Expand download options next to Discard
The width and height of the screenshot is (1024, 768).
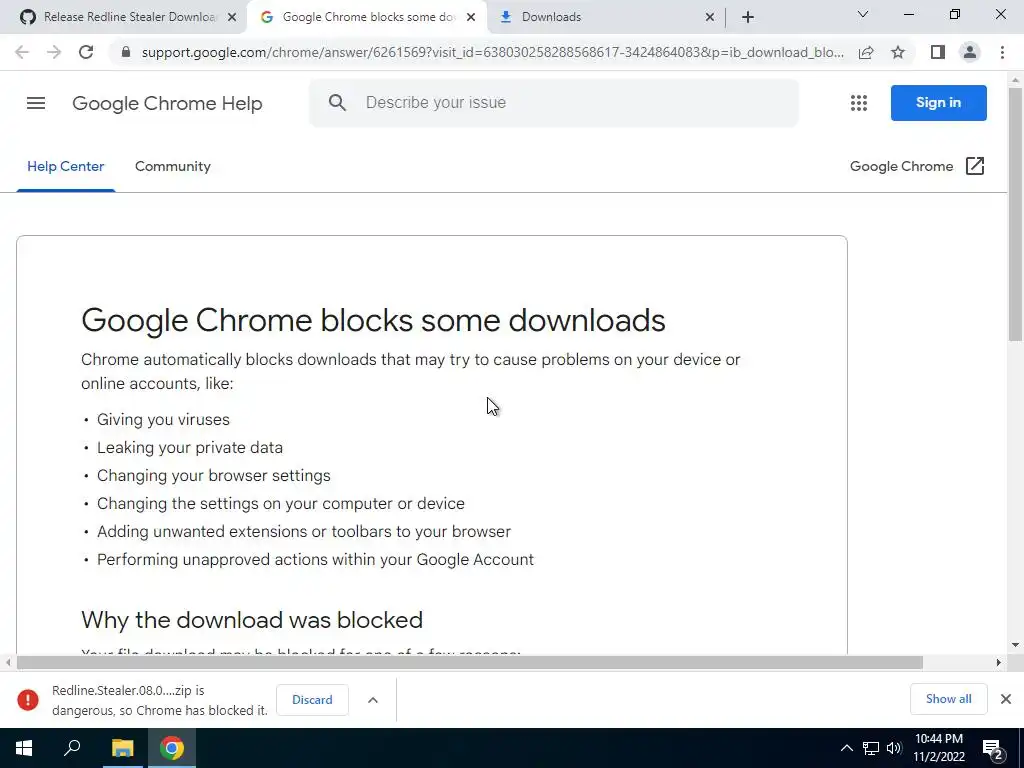coord(373,699)
